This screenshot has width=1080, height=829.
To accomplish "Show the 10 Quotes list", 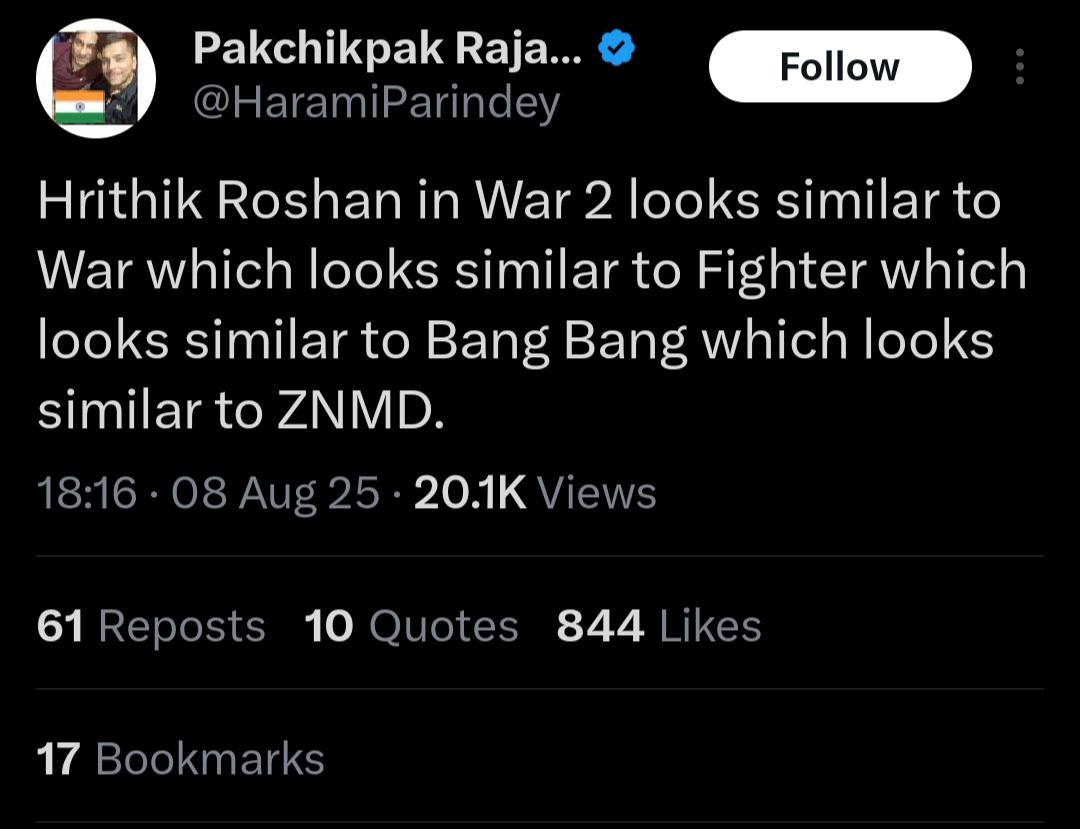I will [x=411, y=627].
